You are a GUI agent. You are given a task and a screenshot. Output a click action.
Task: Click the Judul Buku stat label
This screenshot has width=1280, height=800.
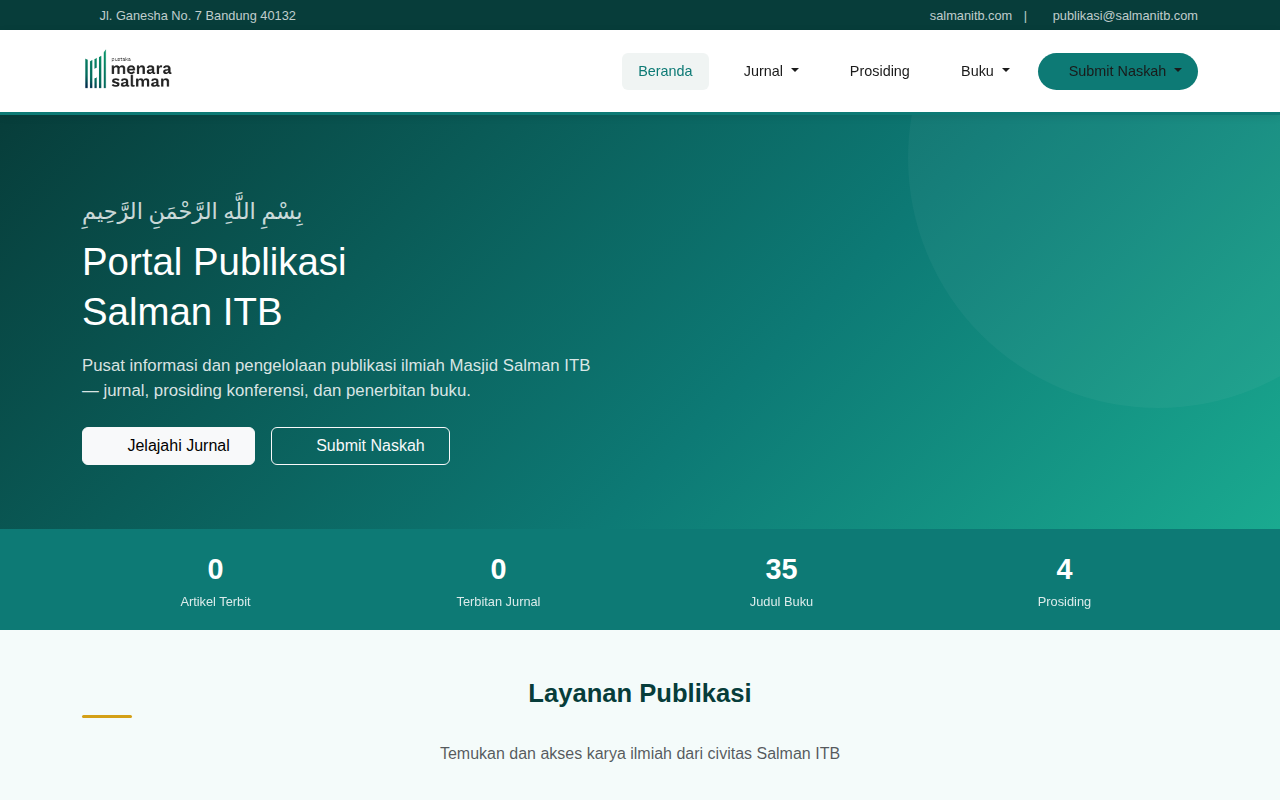[781, 602]
